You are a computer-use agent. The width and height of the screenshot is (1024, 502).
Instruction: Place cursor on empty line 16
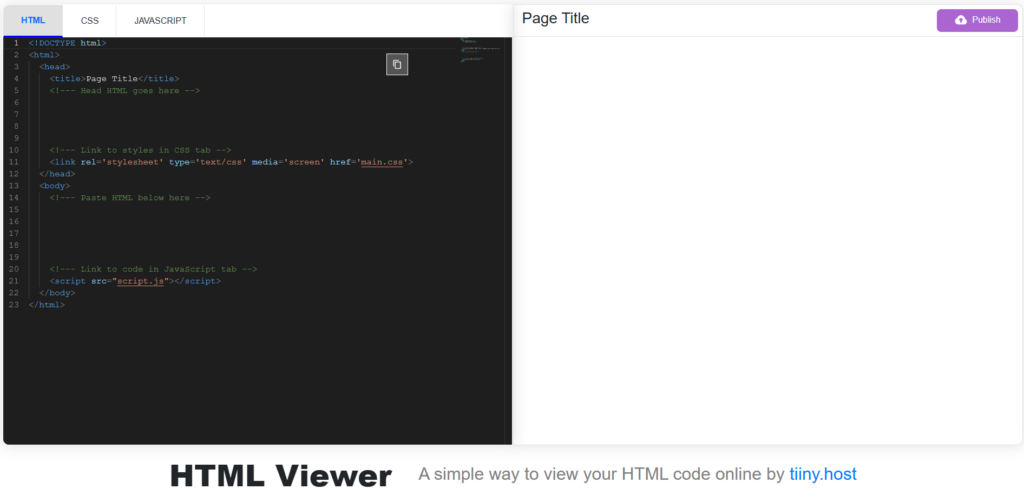coord(261,221)
